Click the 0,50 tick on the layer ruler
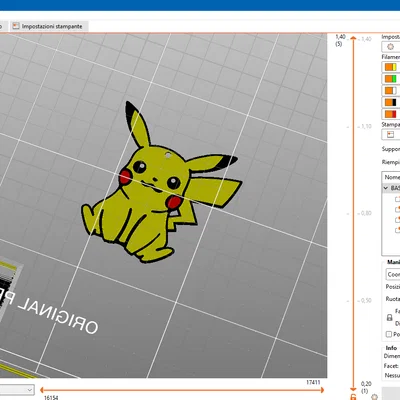The width and height of the screenshot is (400, 400). (365, 300)
